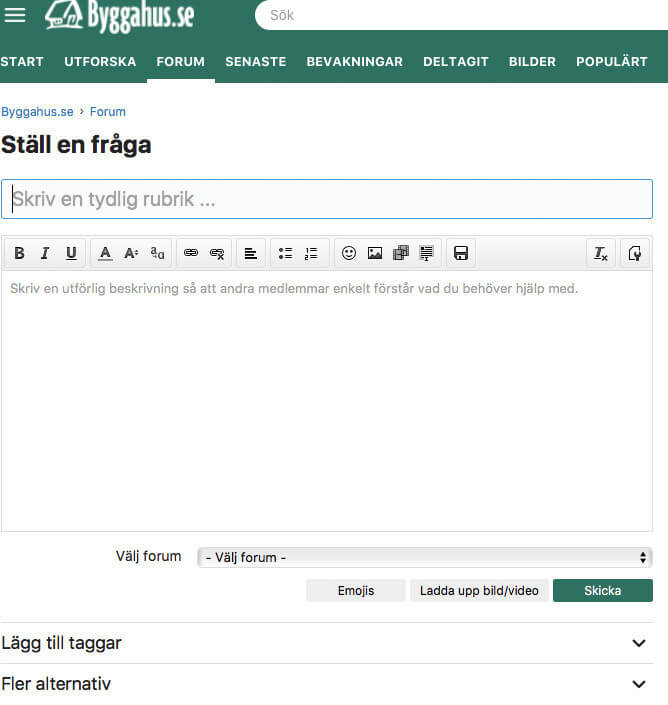Open the Välj forum dropdown
Screen dimensions: 668x705
(425, 557)
